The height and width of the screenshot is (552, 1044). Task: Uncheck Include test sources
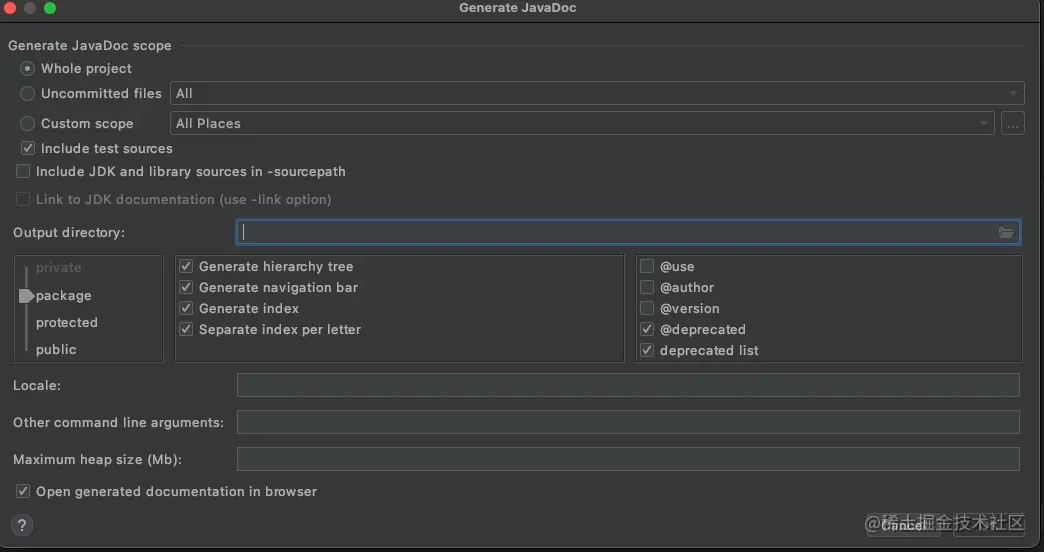28,148
